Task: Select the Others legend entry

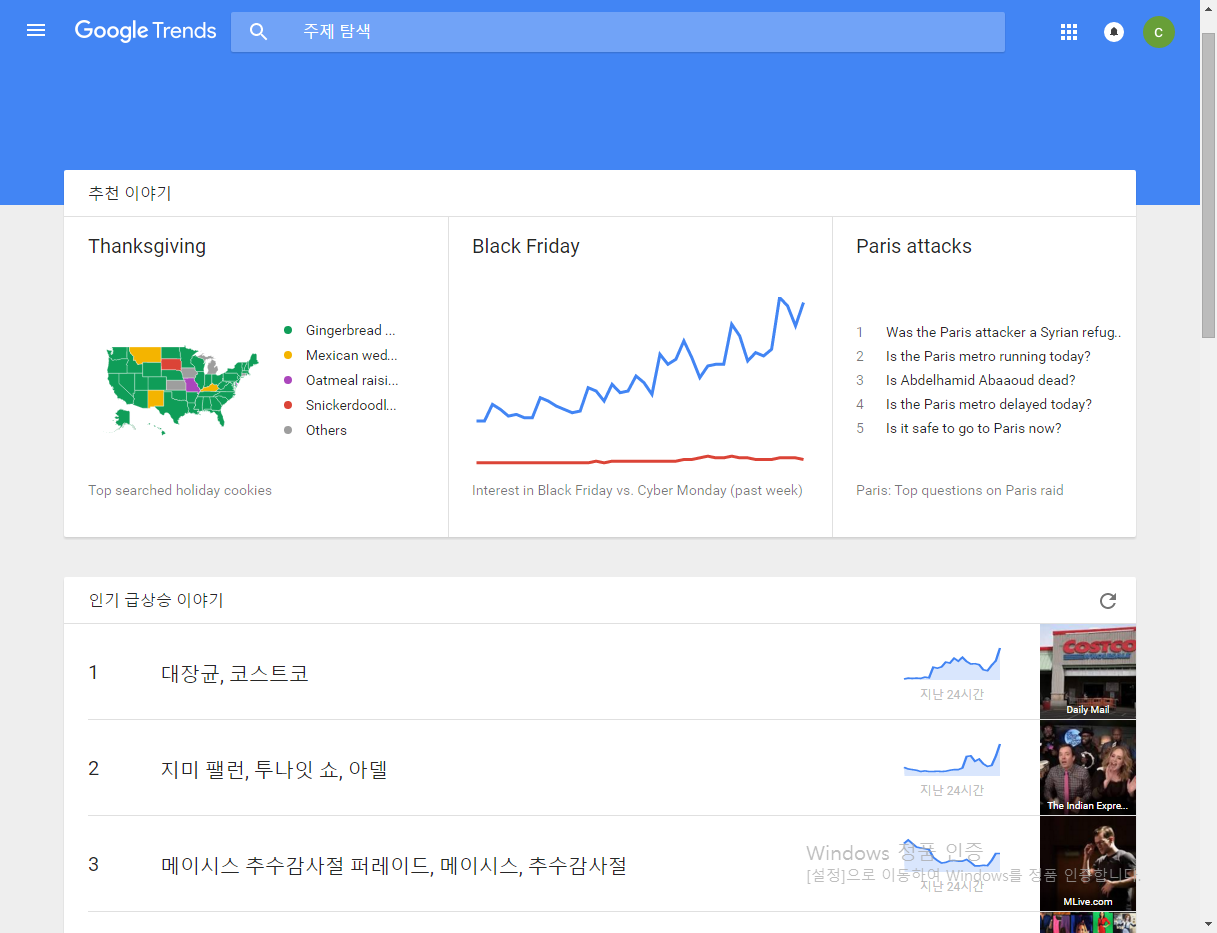Action: coord(315,430)
